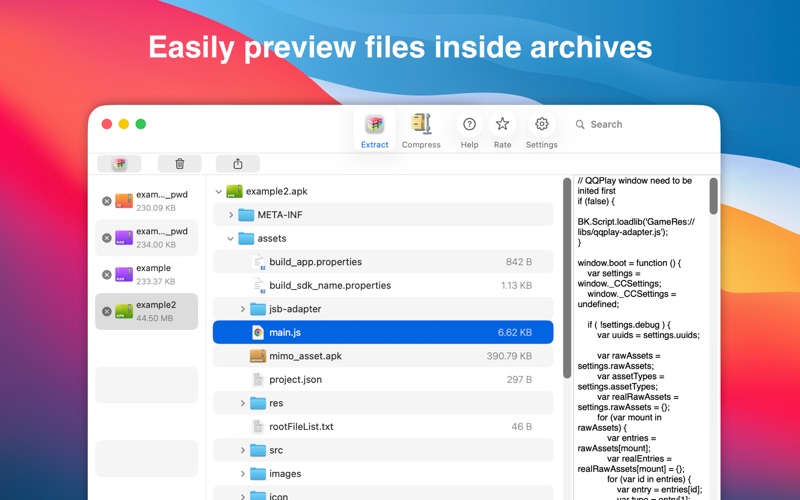
Task: Expand the res folder
Action: click(243, 403)
